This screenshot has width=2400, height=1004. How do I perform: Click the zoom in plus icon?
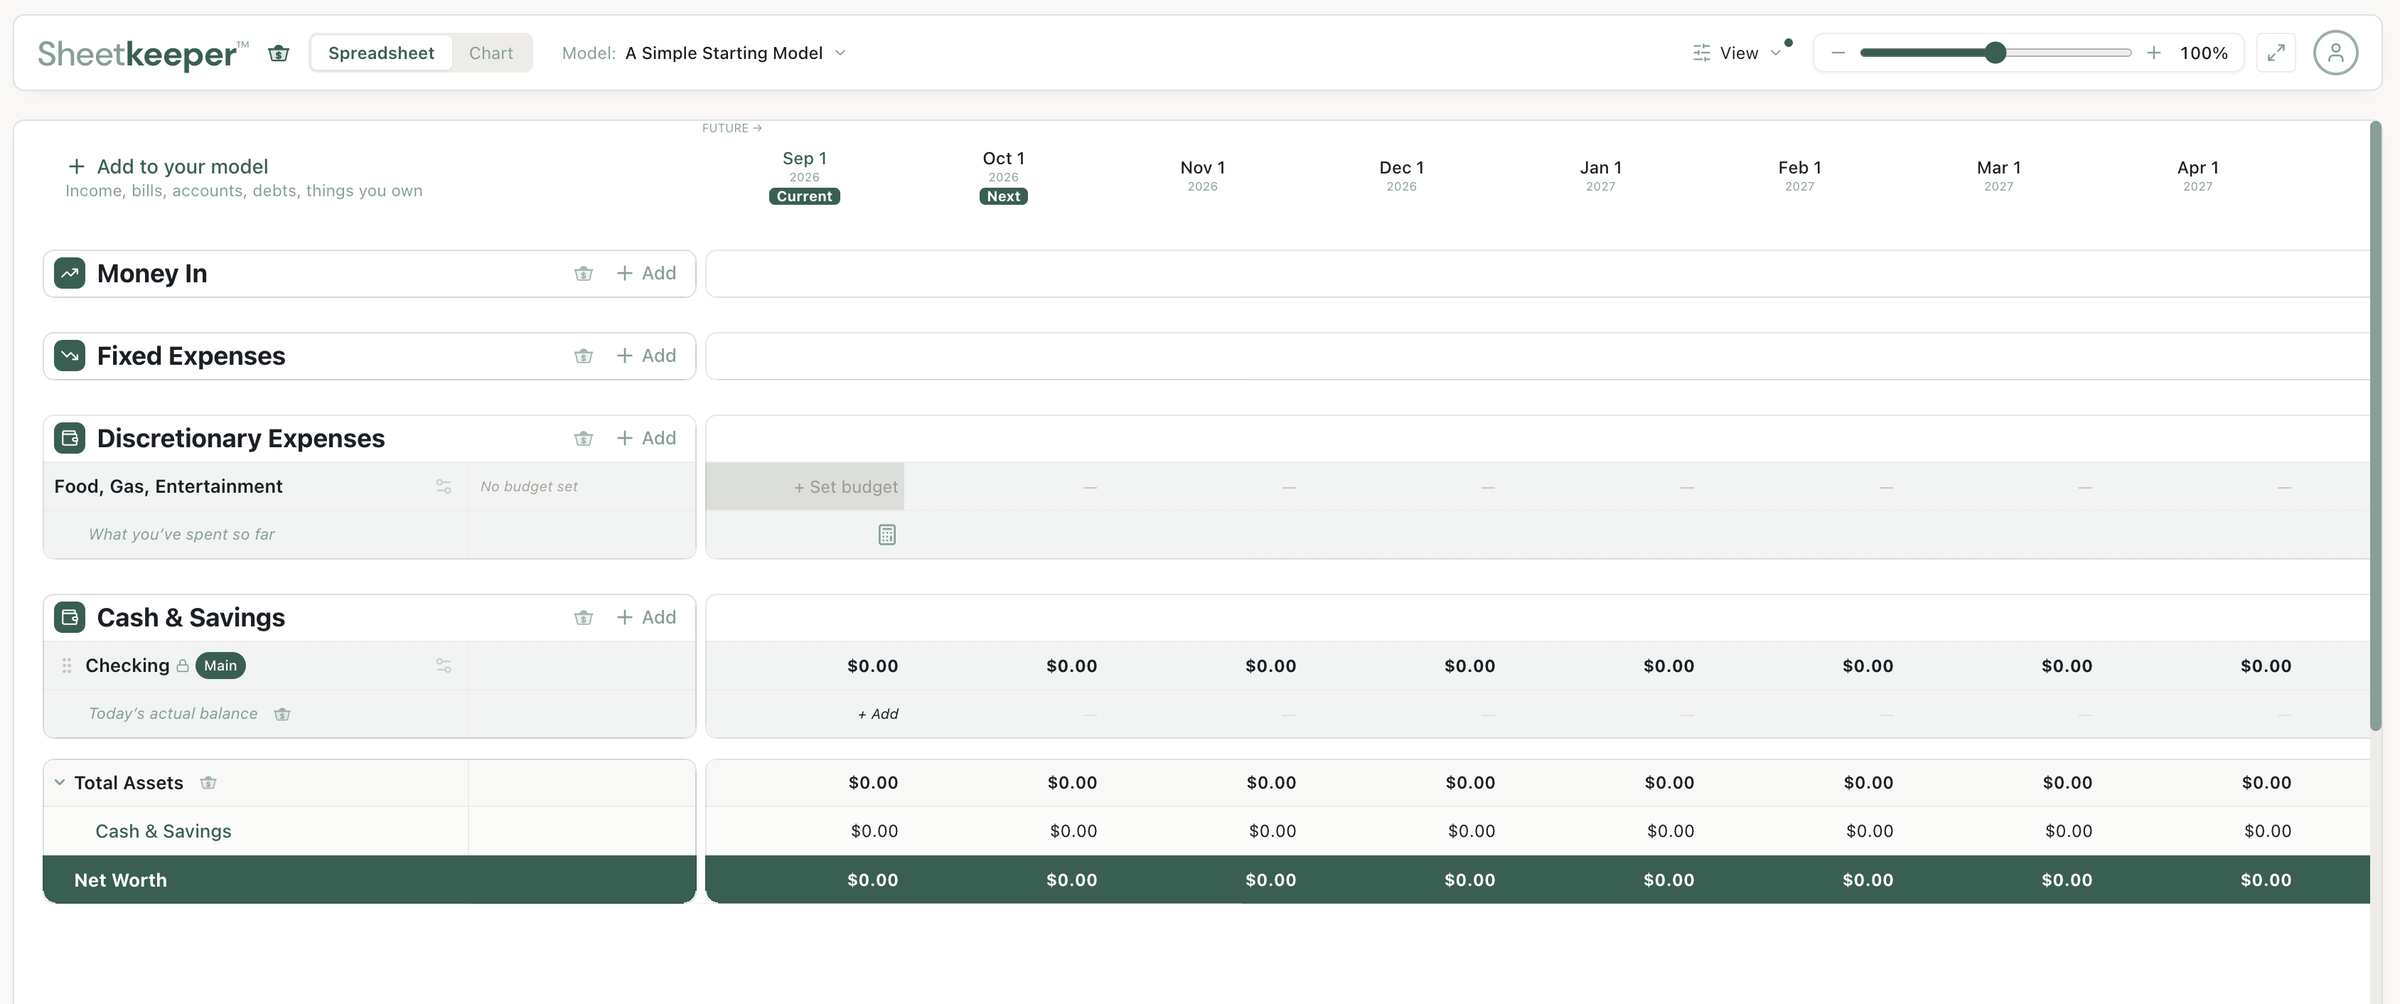click(2154, 53)
